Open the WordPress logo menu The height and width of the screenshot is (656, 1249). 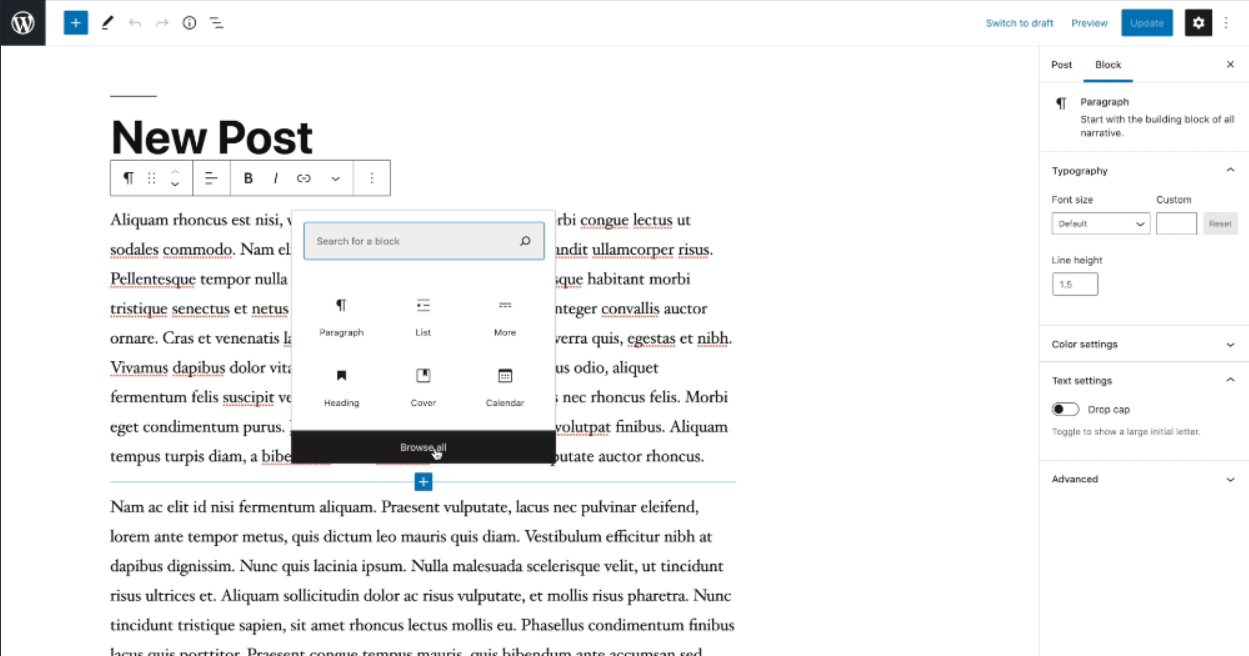pos(22,22)
